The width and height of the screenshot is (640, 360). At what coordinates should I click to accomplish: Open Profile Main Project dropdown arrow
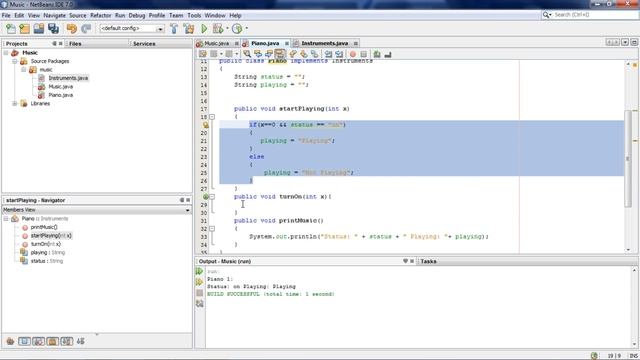pyautogui.click(x=246, y=29)
